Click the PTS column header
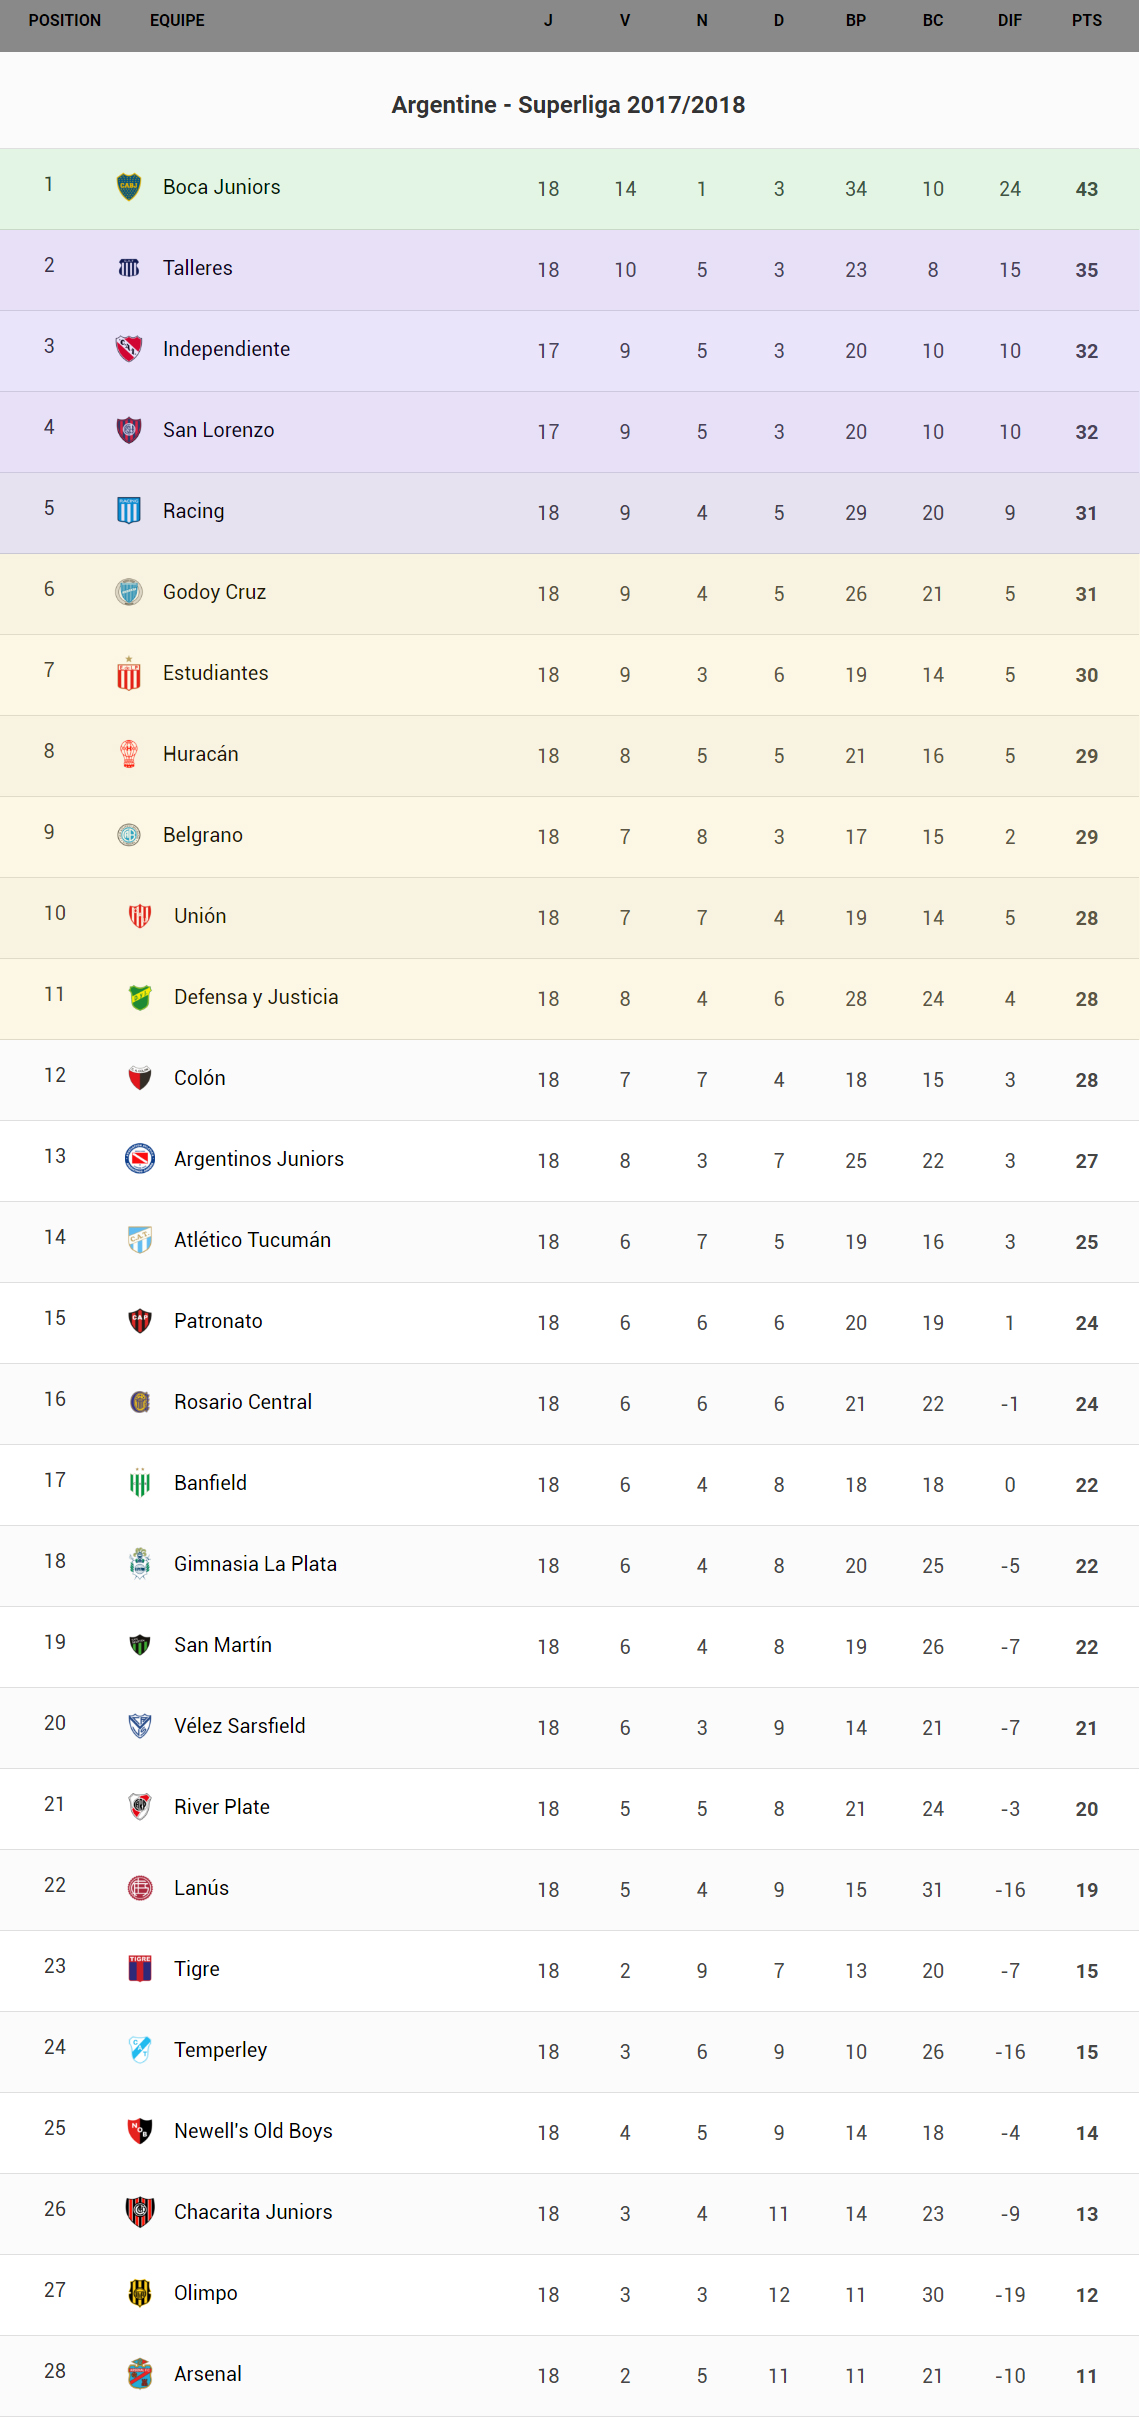Image resolution: width=1140 pixels, height=2421 pixels. (1086, 20)
